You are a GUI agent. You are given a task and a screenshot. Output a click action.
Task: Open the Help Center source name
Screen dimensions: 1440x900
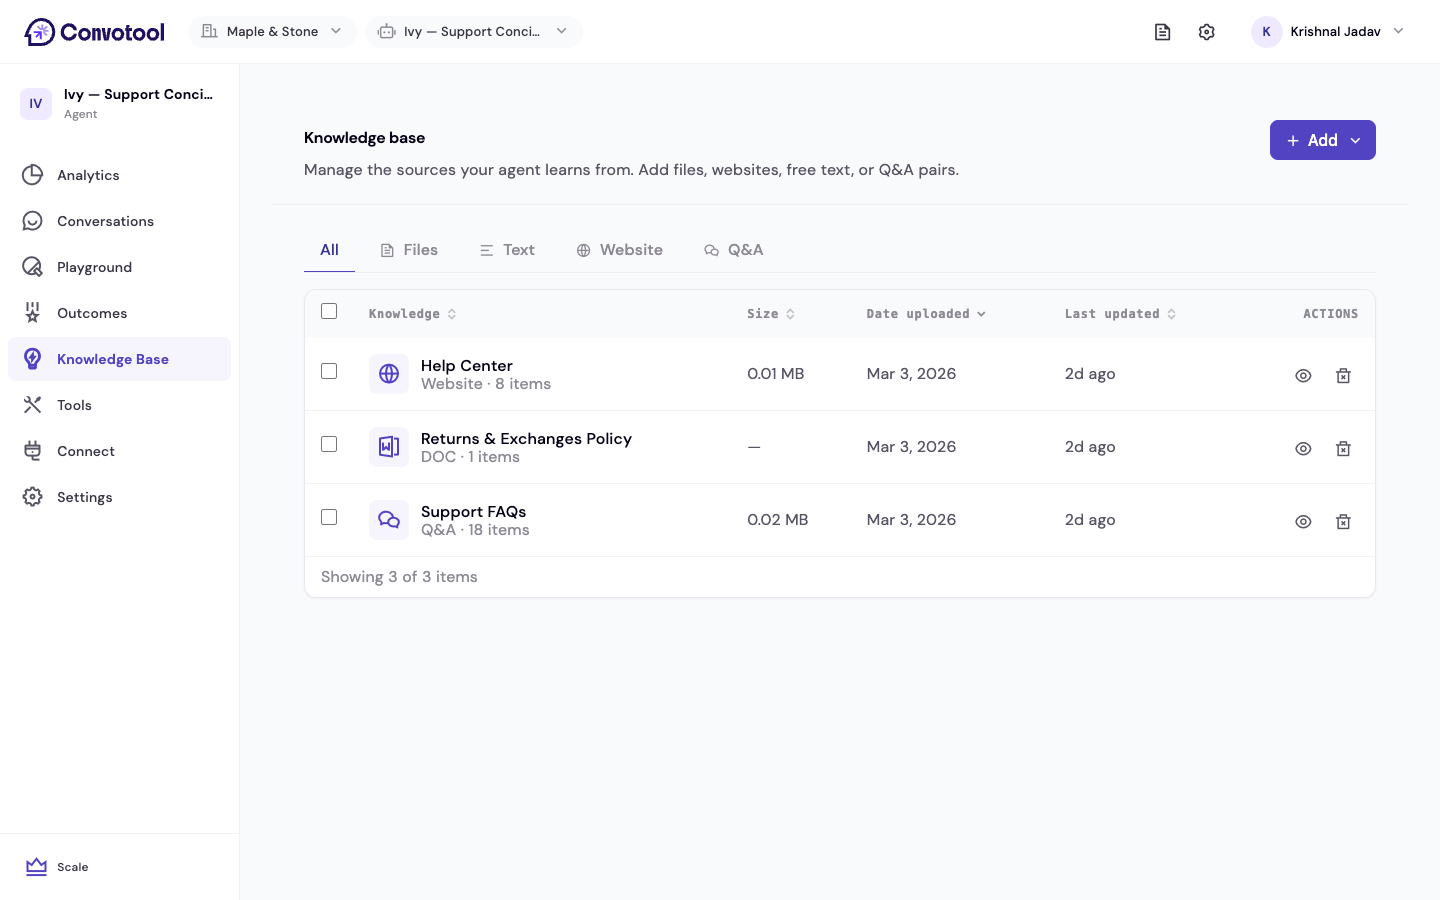tap(467, 366)
